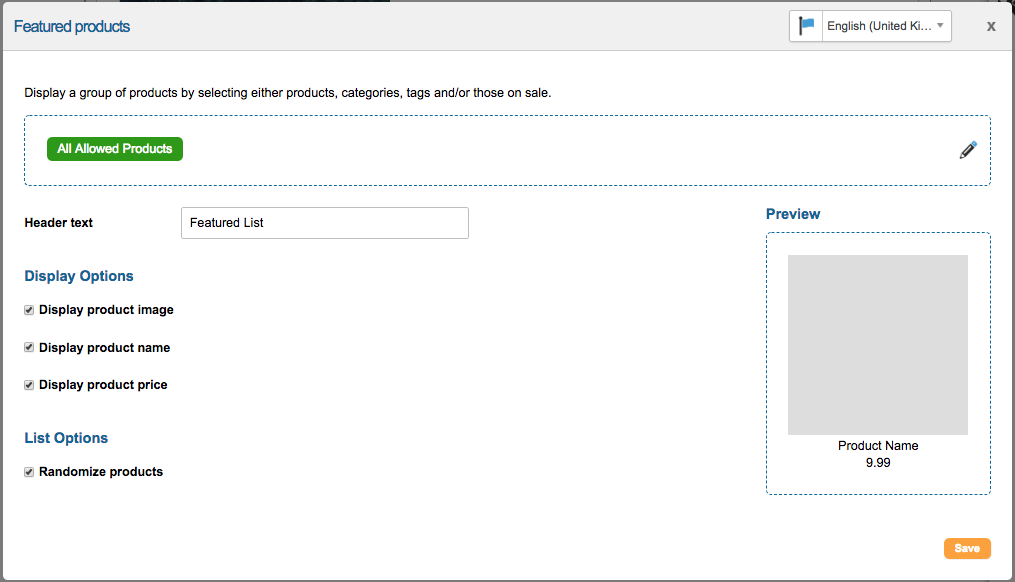This screenshot has width=1015, height=582.
Task: Uncheck Display product image checkbox
Action: pos(30,310)
